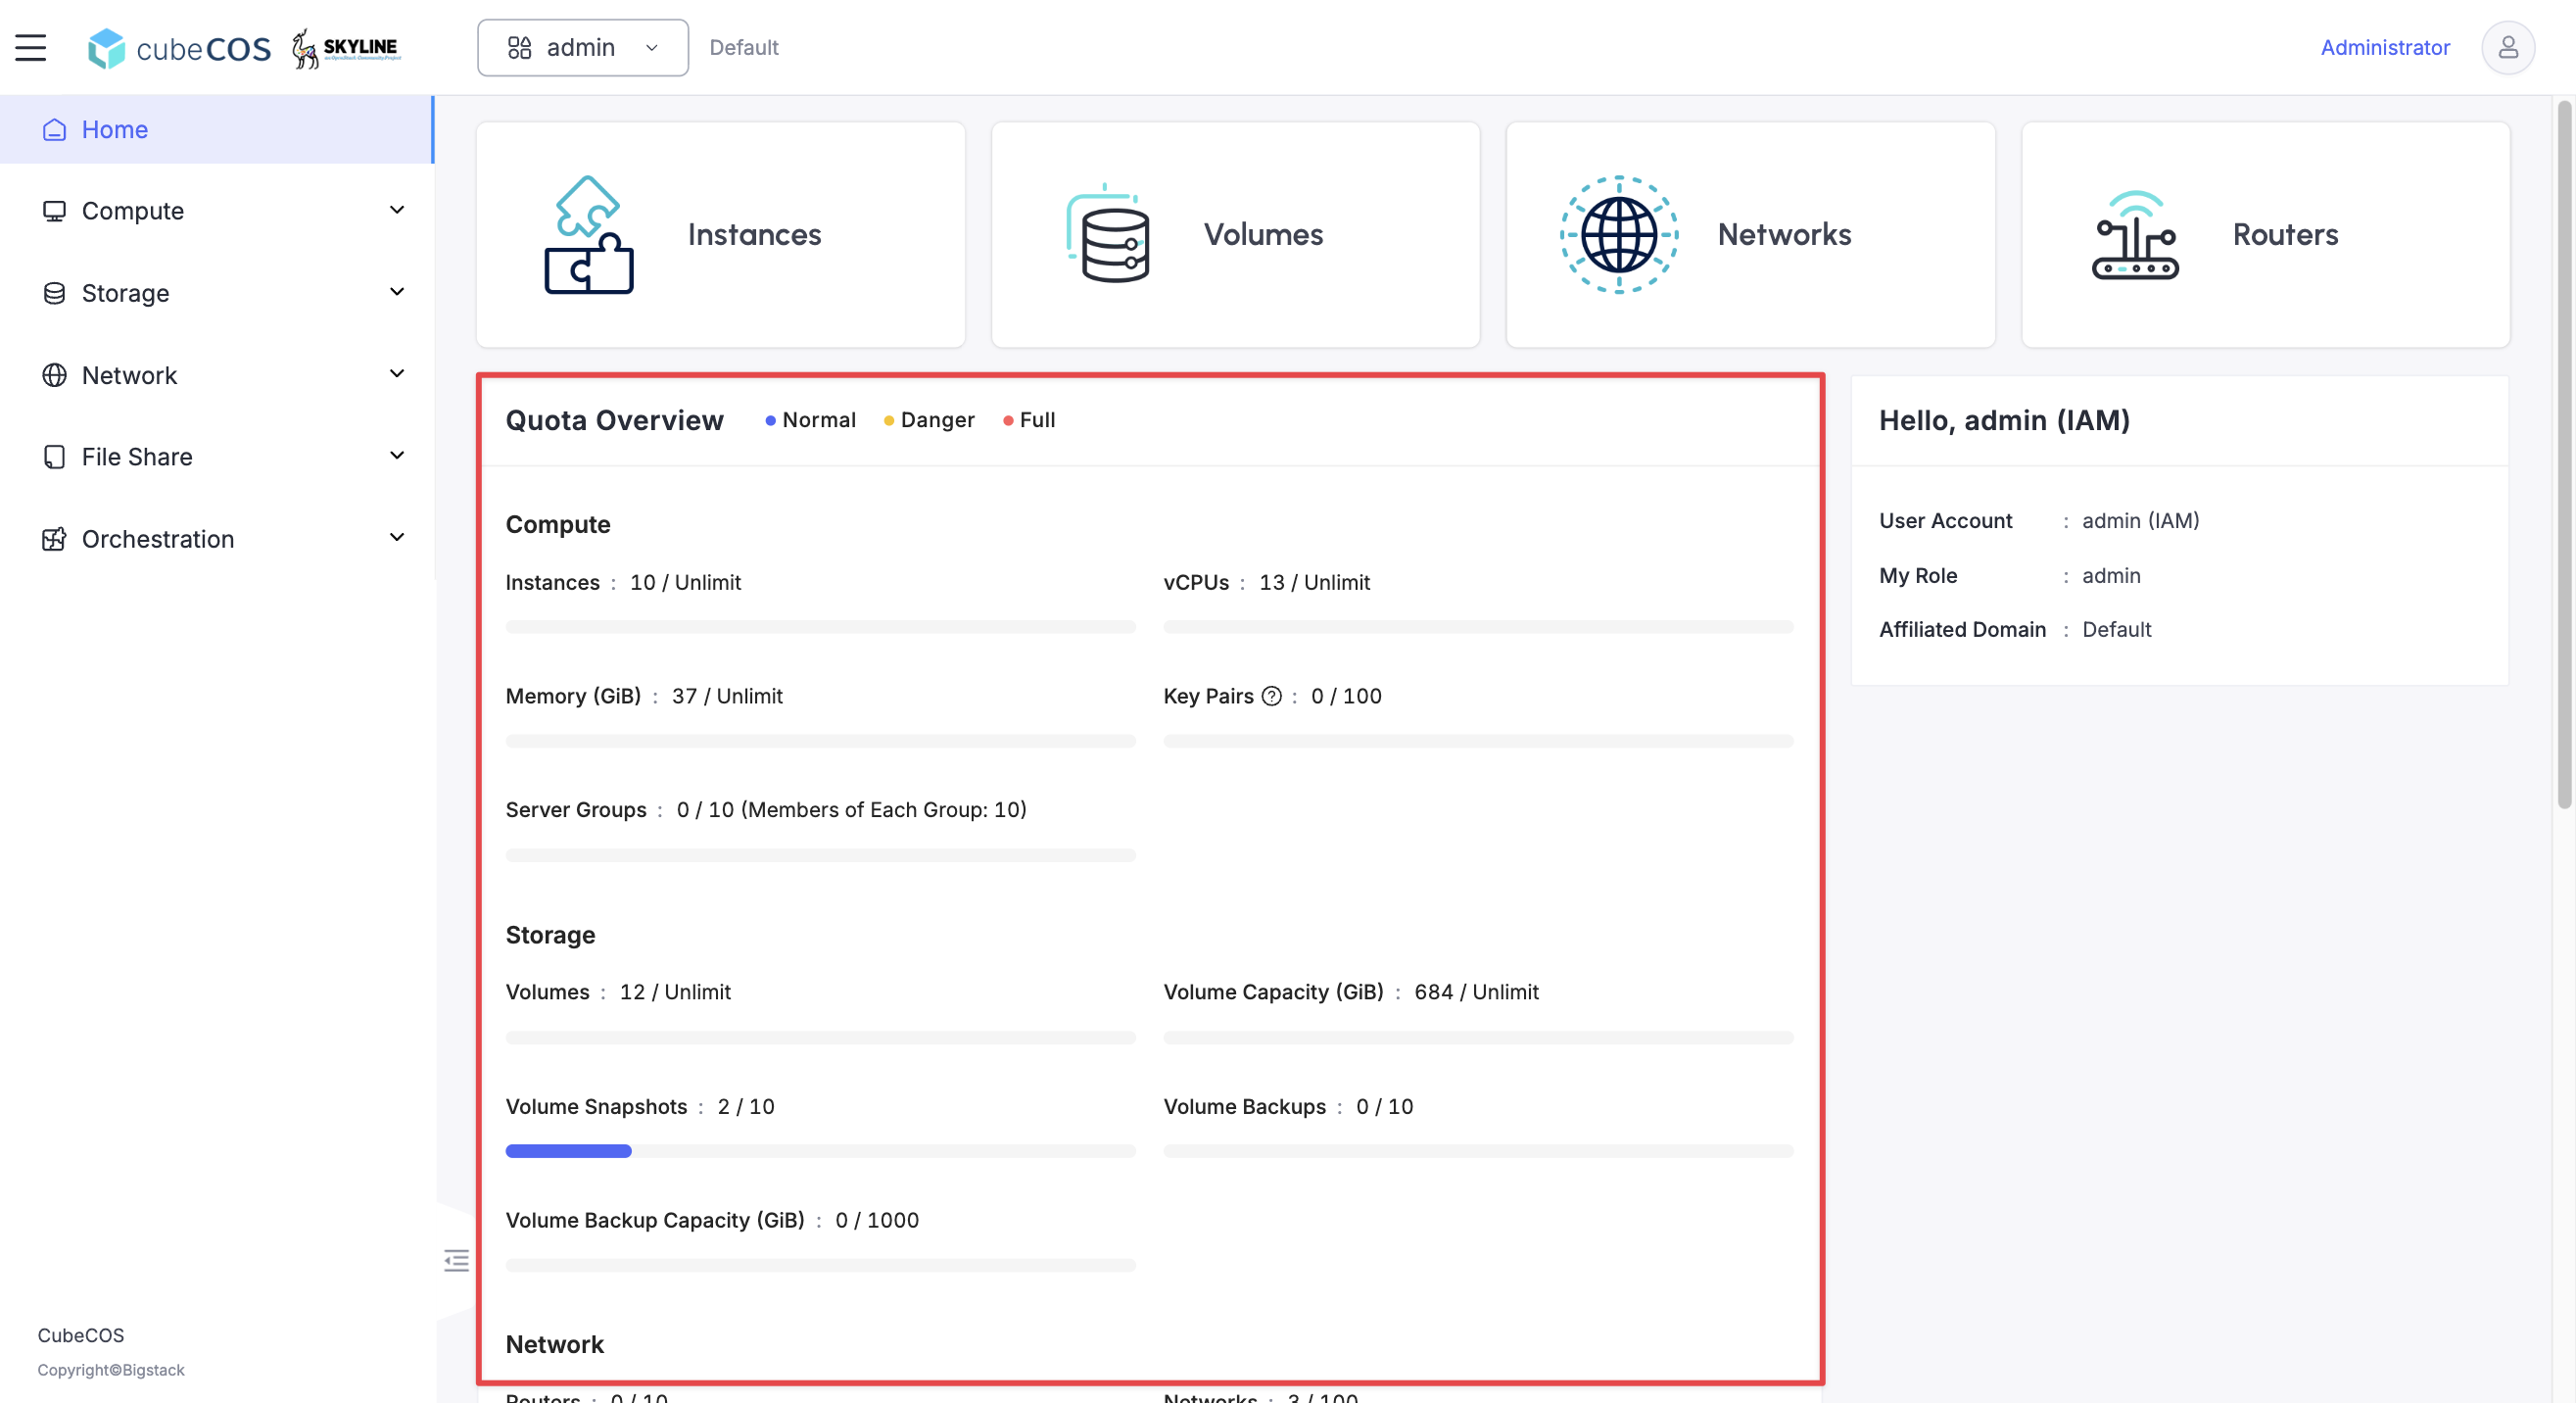Screen dimensions: 2576x1403
Task: Click the Danger legend yellow dot
Action: 888,421
